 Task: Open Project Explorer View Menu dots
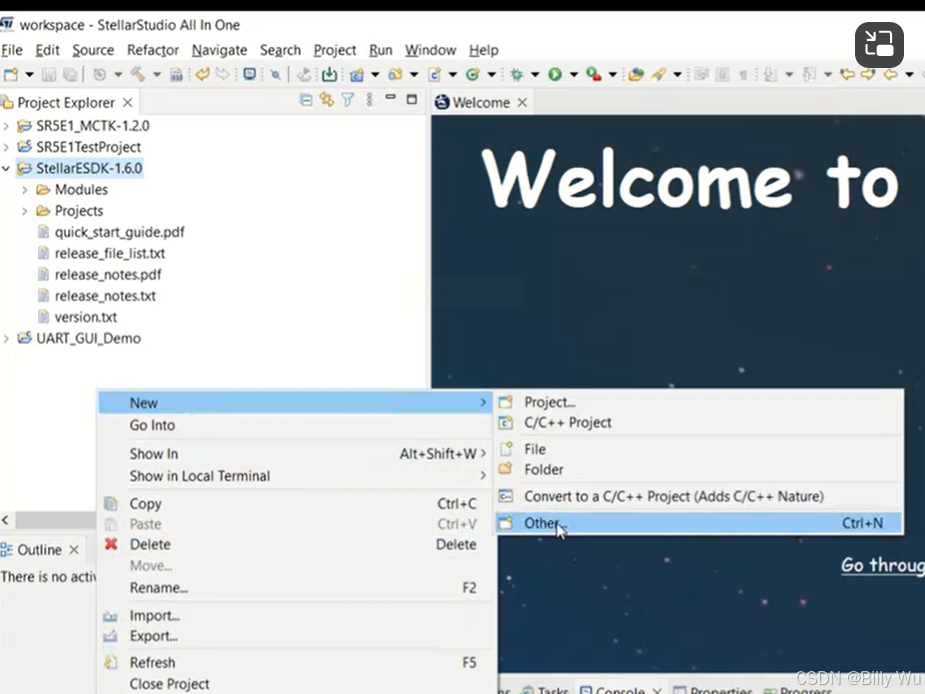point(369,100)
